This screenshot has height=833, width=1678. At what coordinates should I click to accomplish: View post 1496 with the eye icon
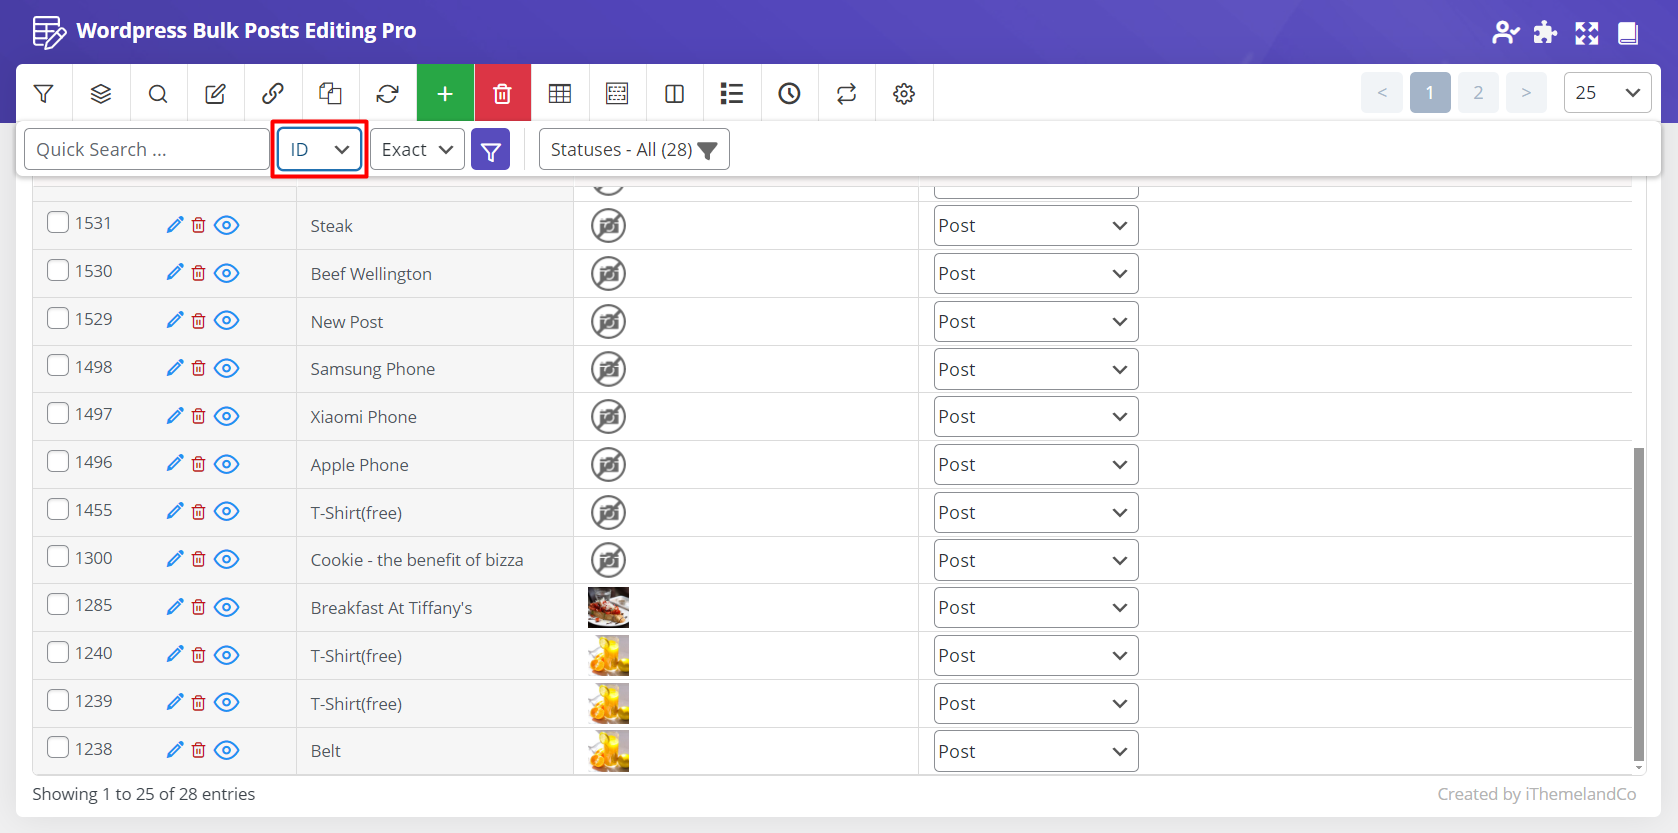pos(227,464)
